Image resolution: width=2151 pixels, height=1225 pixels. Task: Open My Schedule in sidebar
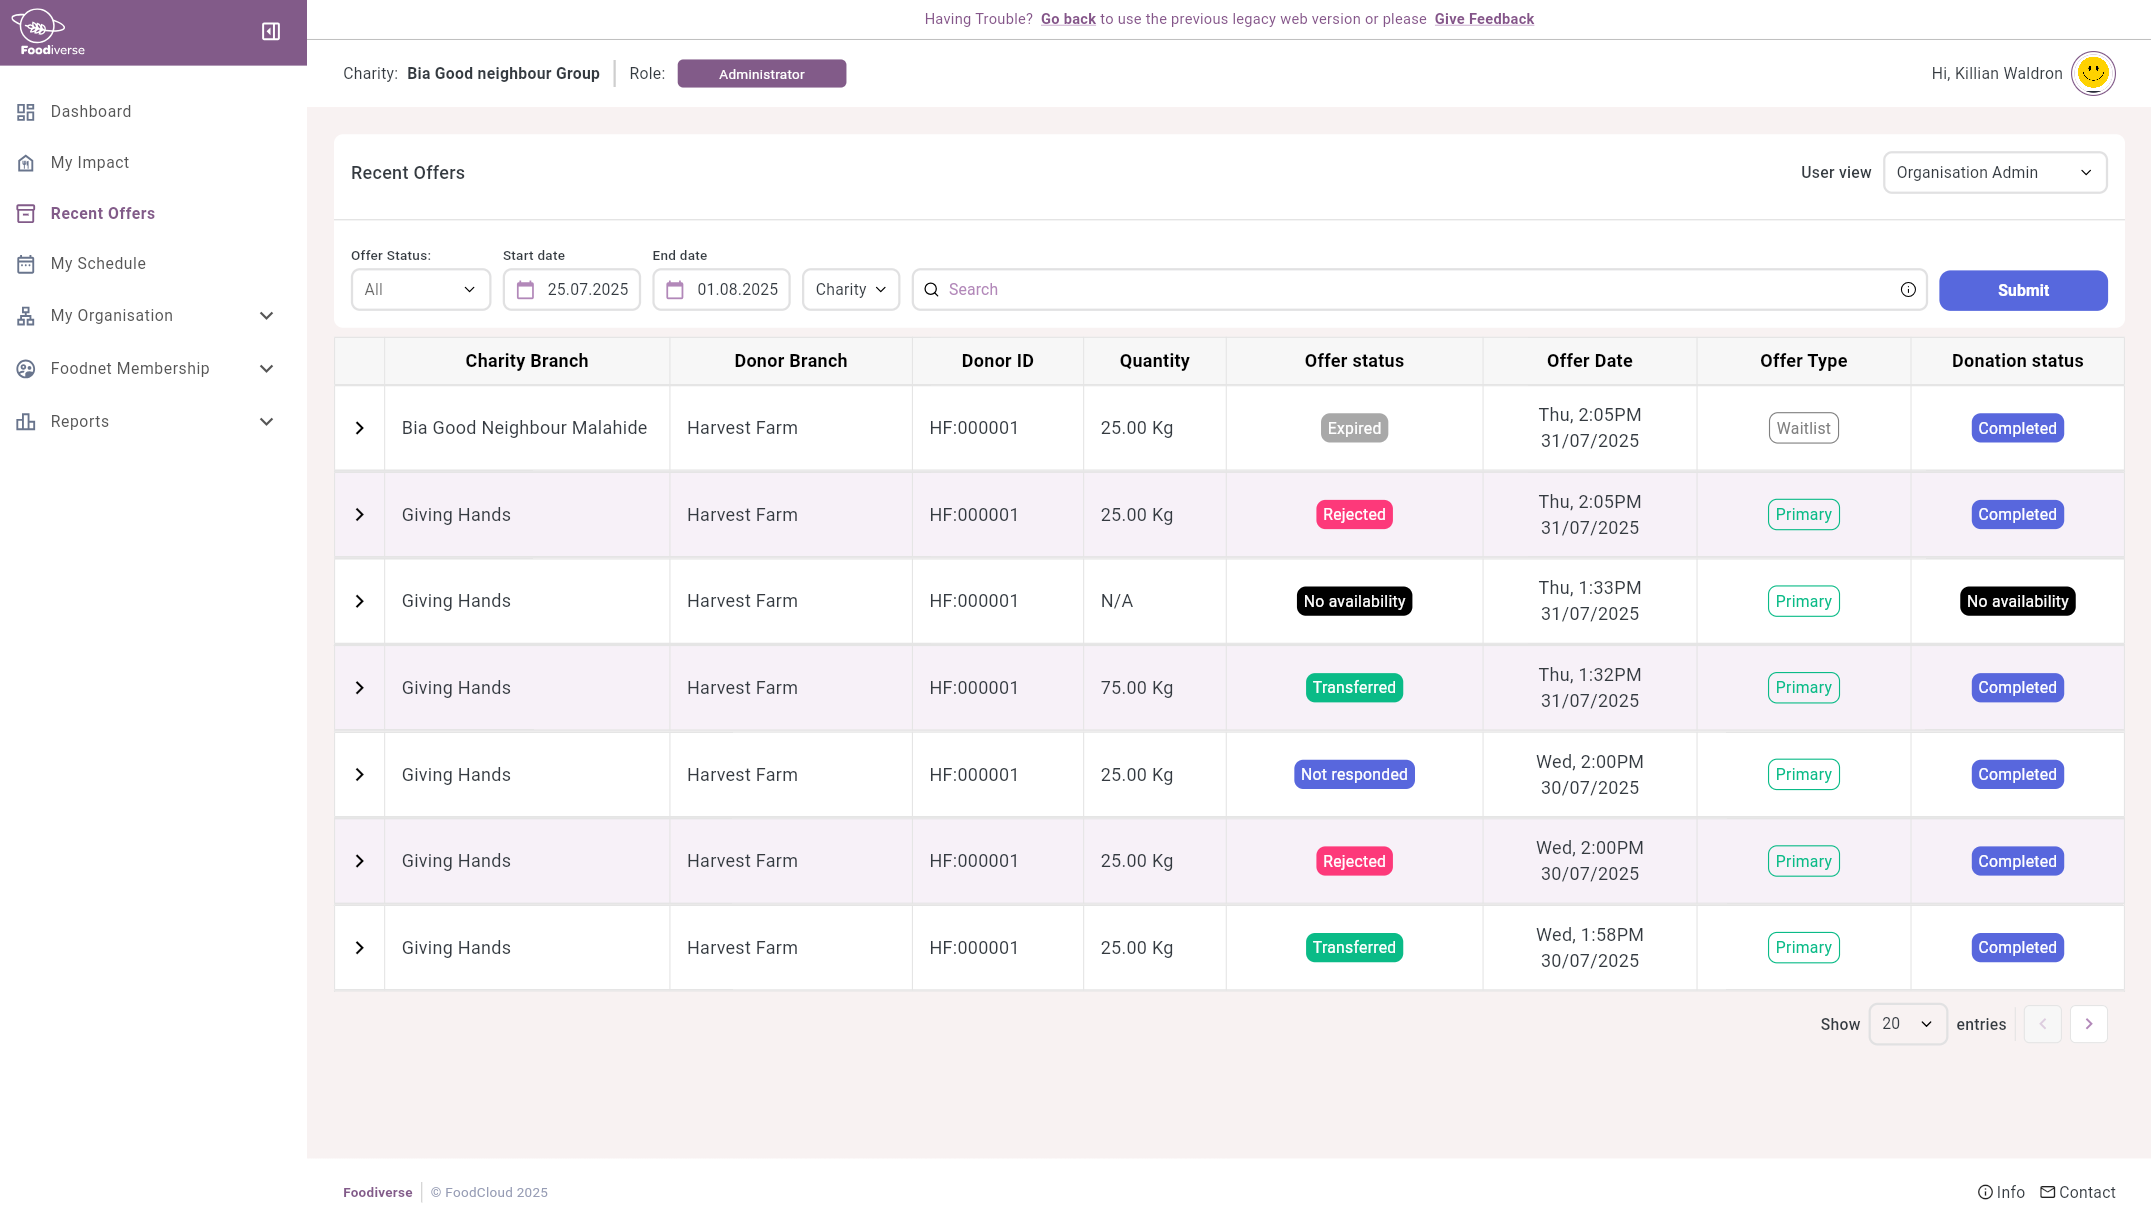click(x=98, y=264)
